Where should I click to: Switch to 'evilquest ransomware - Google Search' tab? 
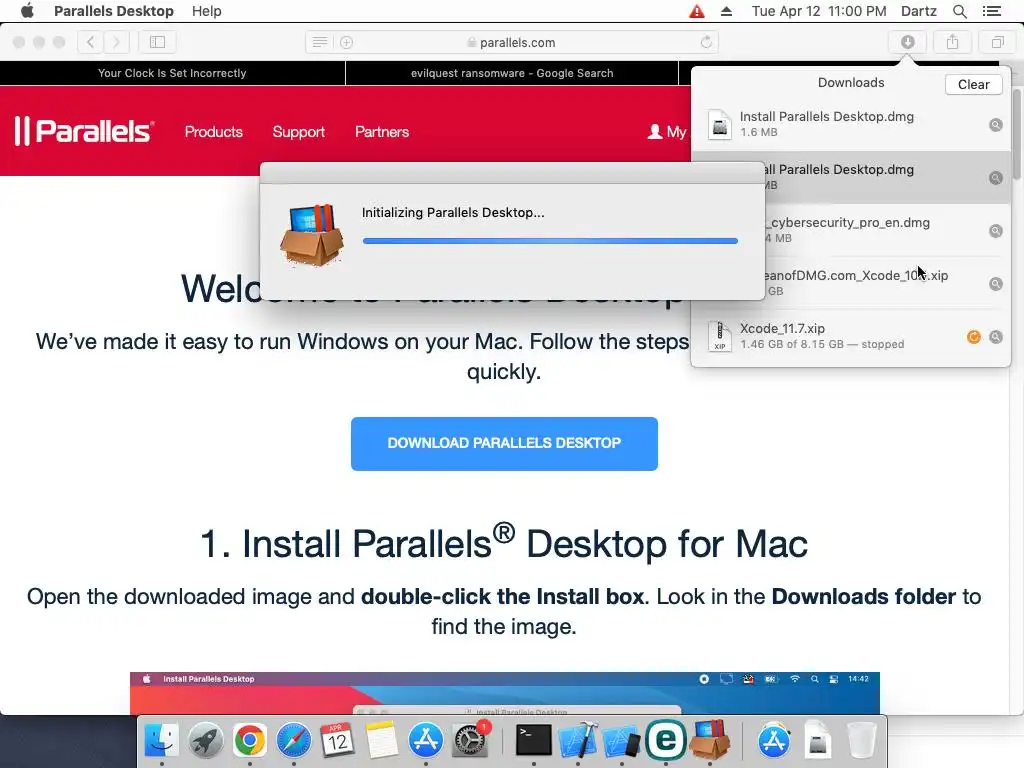[x=512, y=73]
